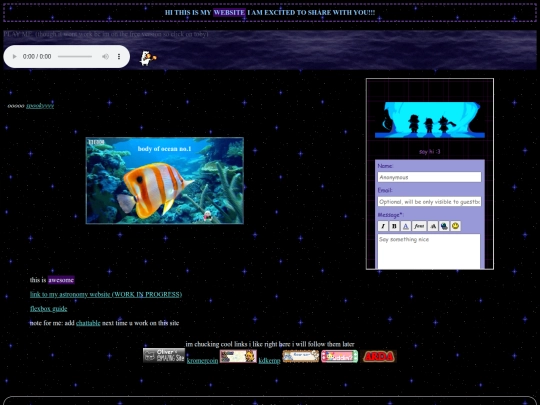Click the body of ocean fish image
The height and width of the screenshot is (405, 540).
pos(165,180)
